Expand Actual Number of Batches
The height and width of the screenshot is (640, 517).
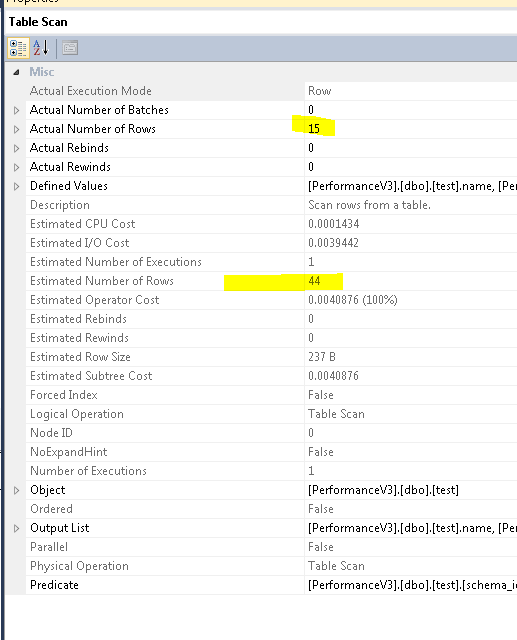coord(16,110)
